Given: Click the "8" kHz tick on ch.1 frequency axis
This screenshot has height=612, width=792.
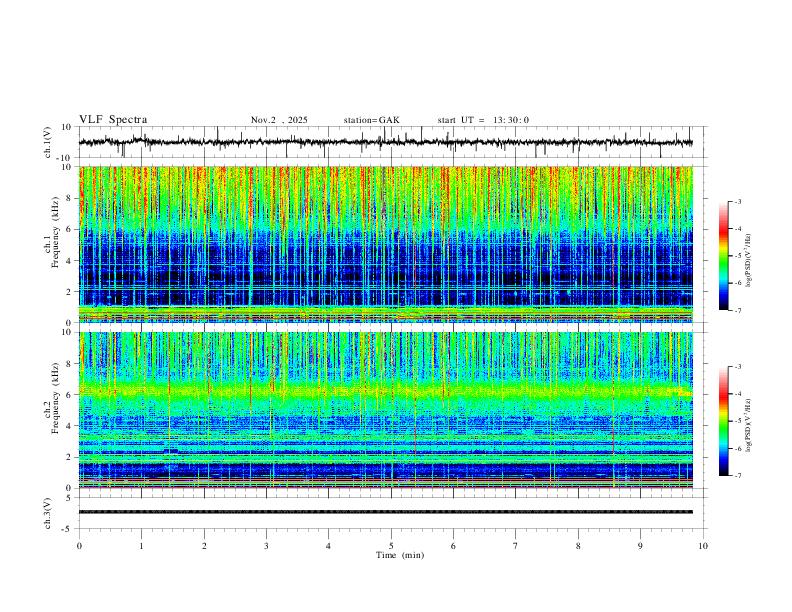Looking at the screenshot, I should pyautogui.click(x=70, y=198).
